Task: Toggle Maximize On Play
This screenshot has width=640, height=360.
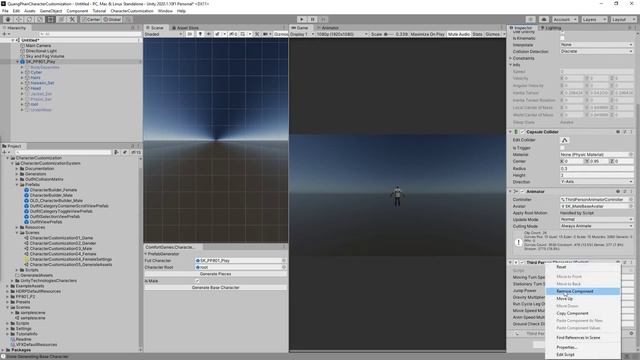Action: tap(427, 34)
